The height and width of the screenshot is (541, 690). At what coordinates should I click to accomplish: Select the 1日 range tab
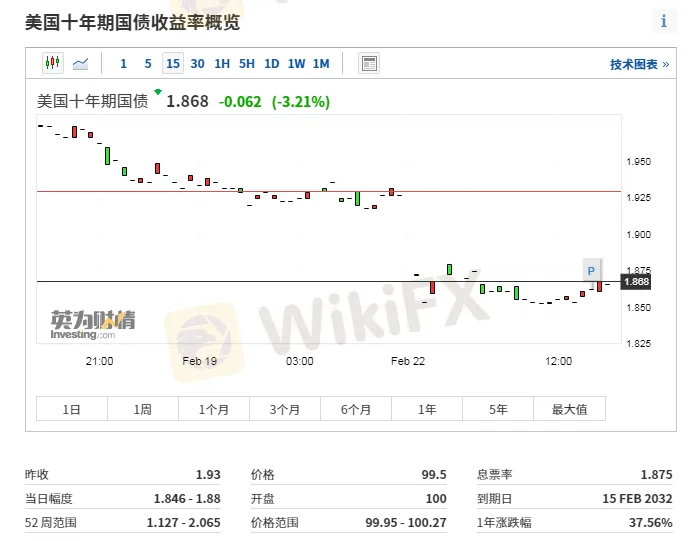[x=72, y=409]
